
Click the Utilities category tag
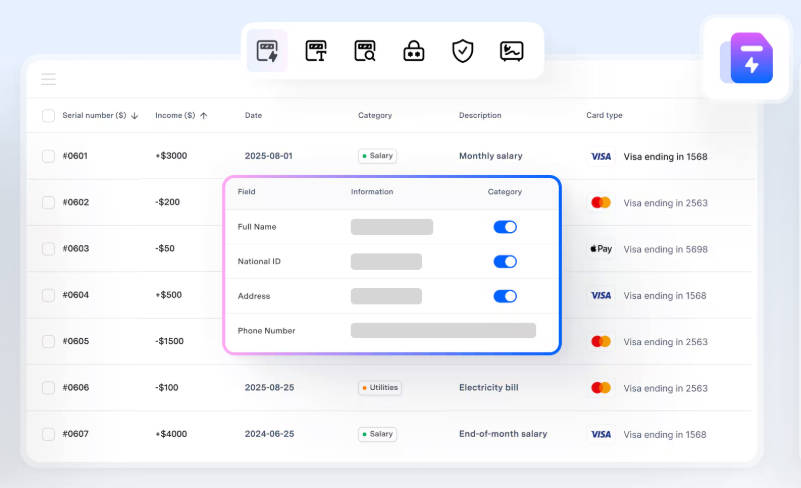(380, 388)
